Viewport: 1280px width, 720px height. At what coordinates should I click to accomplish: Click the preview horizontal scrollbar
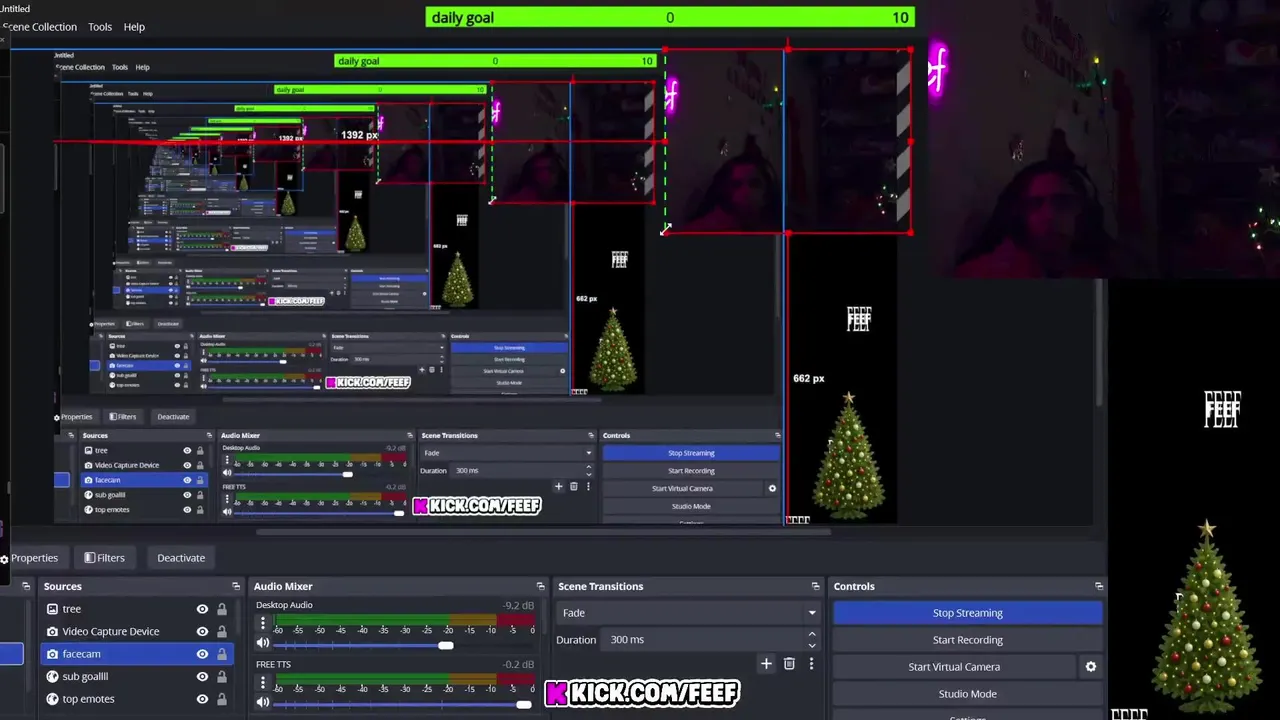(543, 531)
